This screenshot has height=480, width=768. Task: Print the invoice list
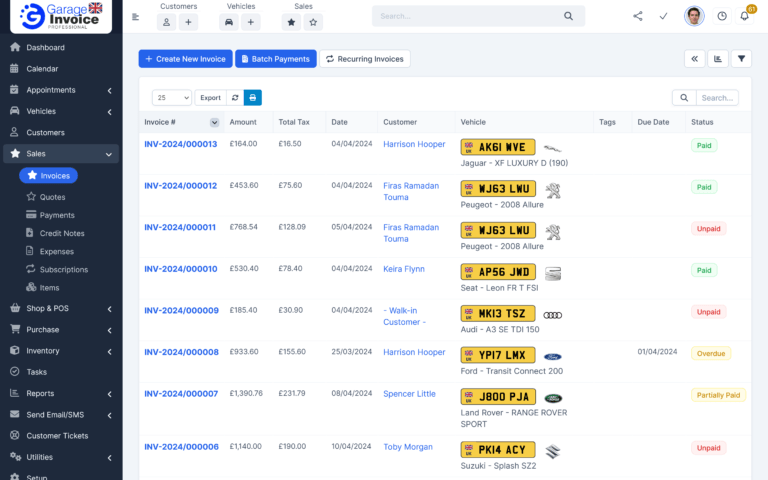pos(253,98)
